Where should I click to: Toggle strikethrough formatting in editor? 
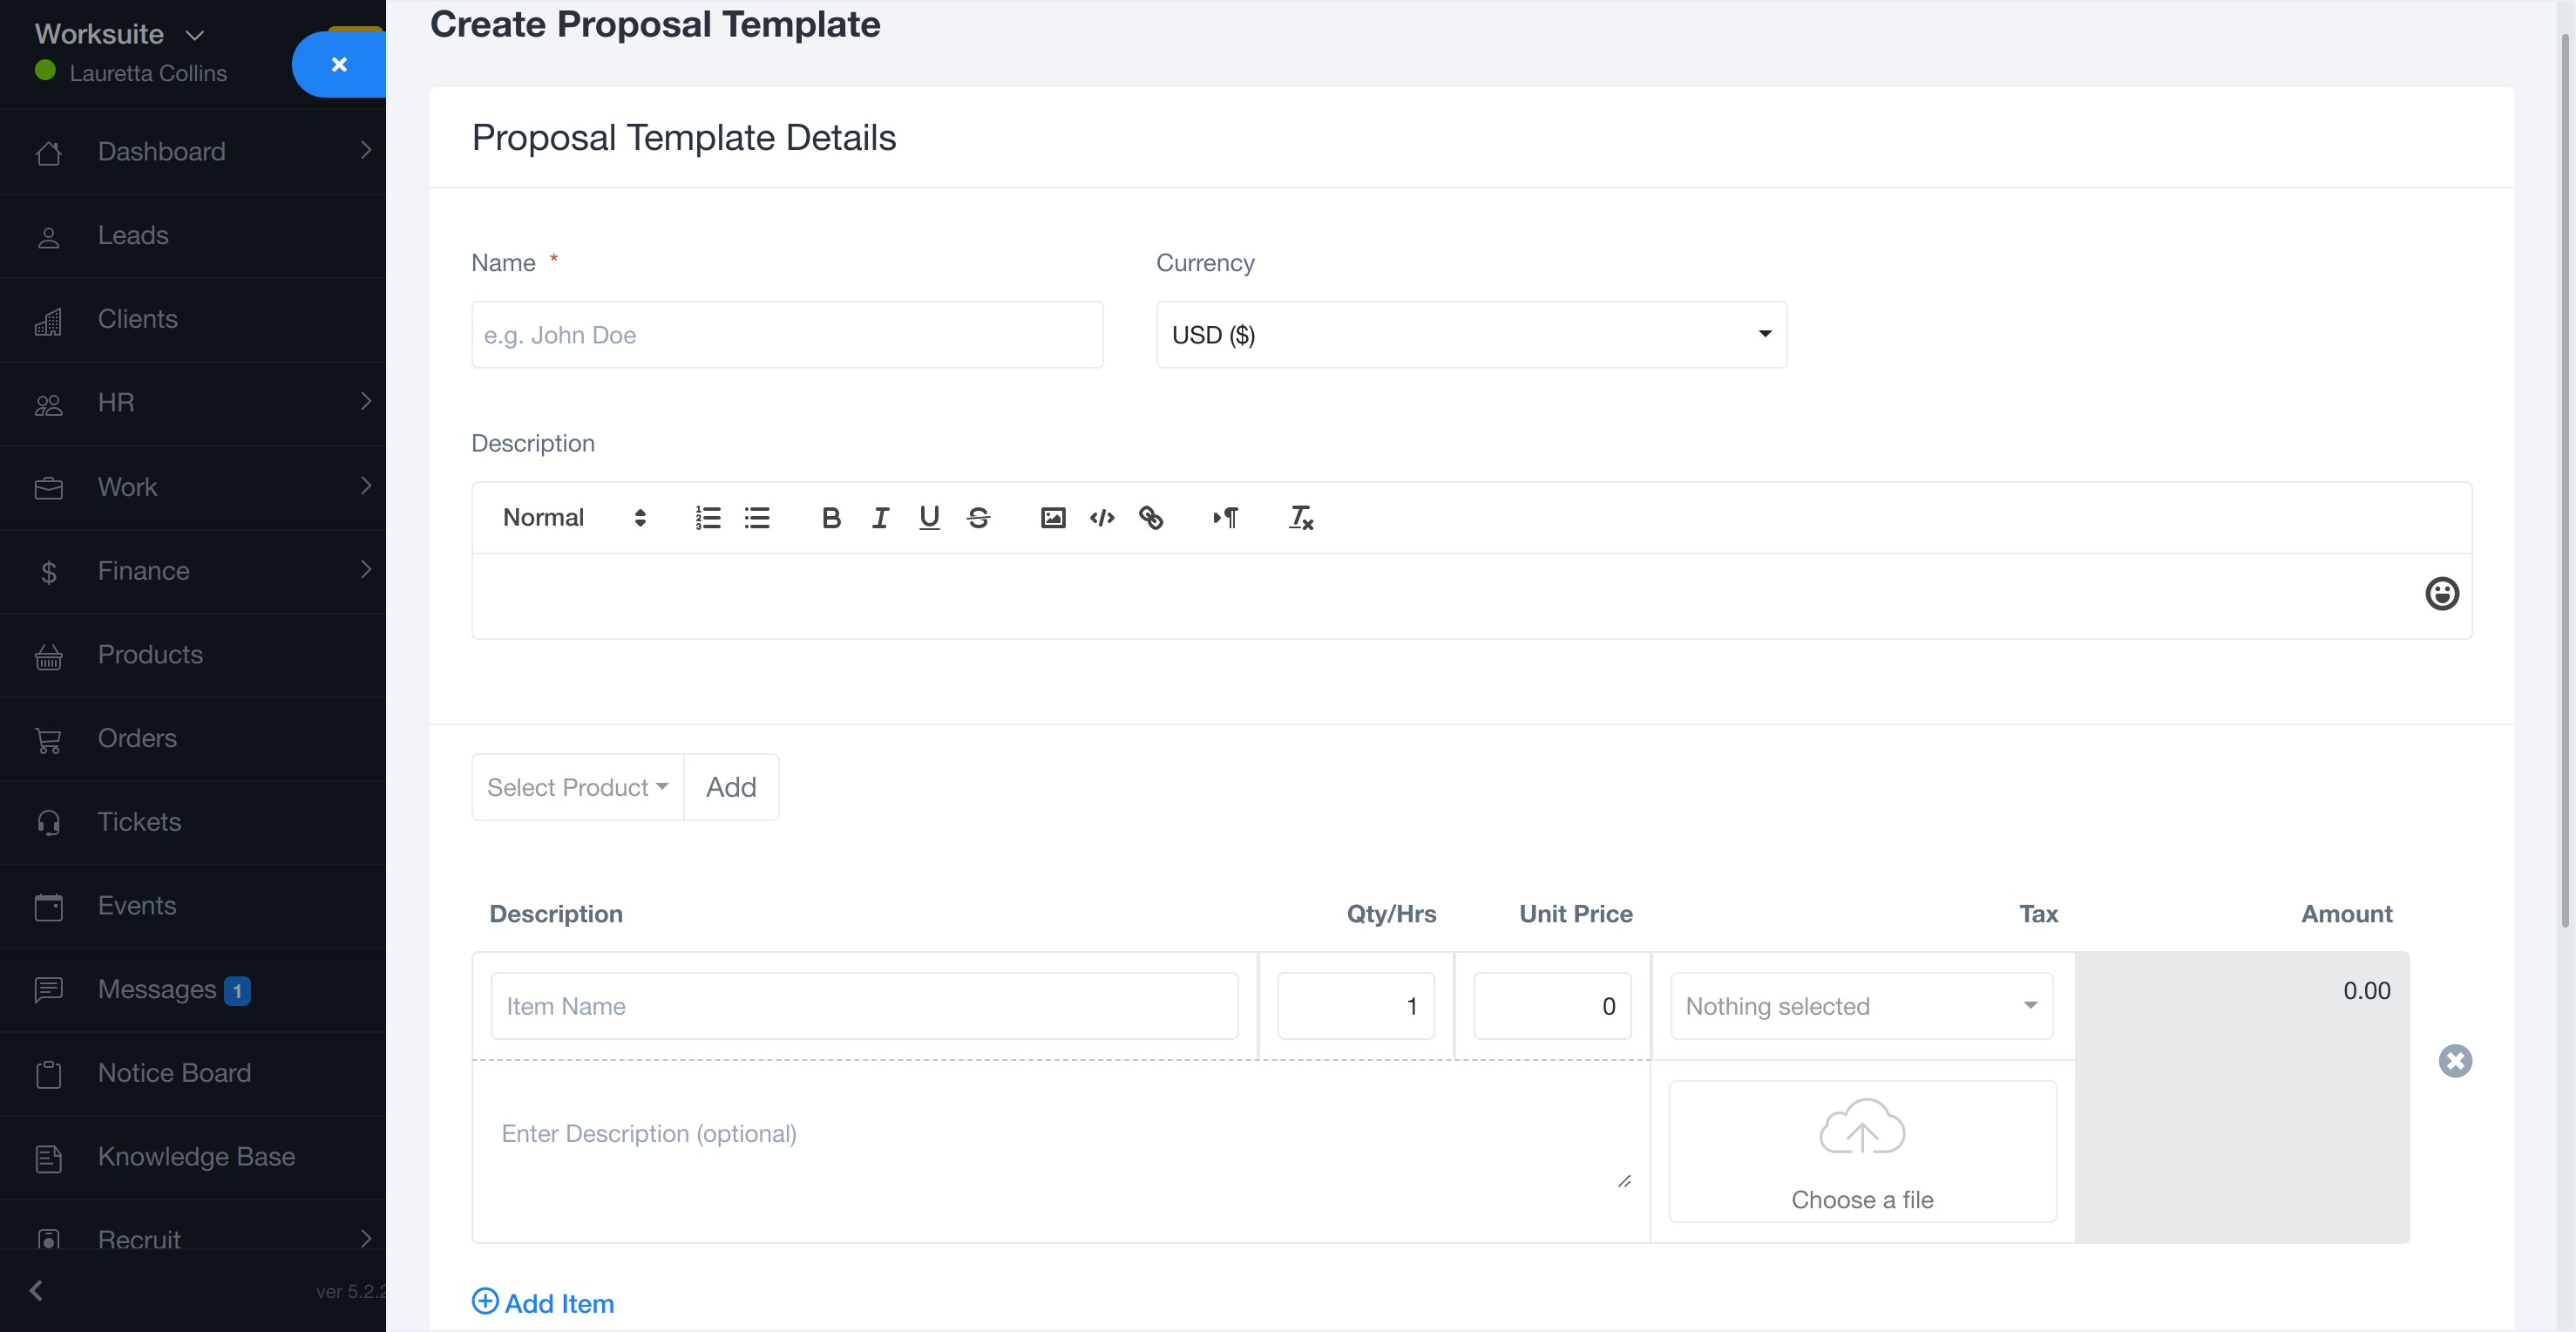pyautogui.click(x=978, y=518)
